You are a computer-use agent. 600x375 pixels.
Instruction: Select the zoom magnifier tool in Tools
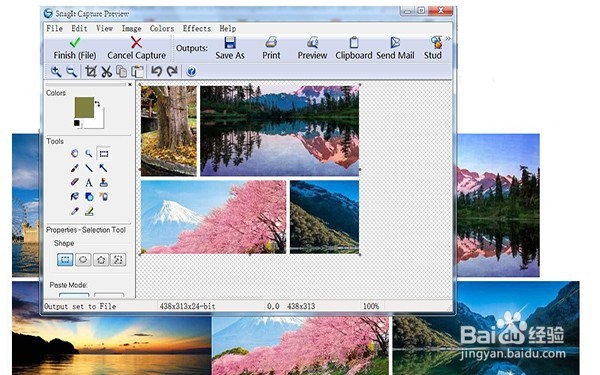coord(89,154)
